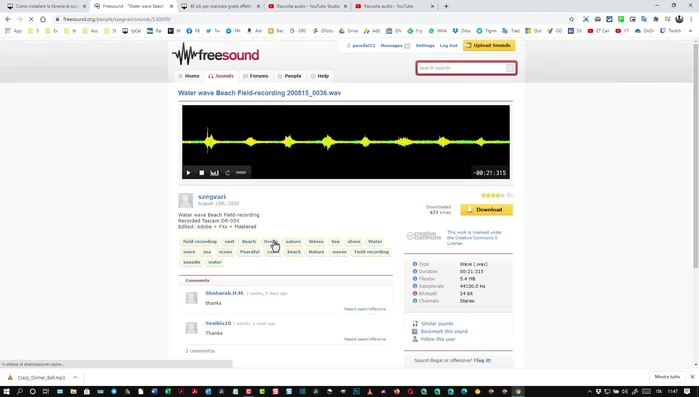Viewport: 699px width, 397px height.
Task: Open the Chrome three-dot menu
Action: 691,19
